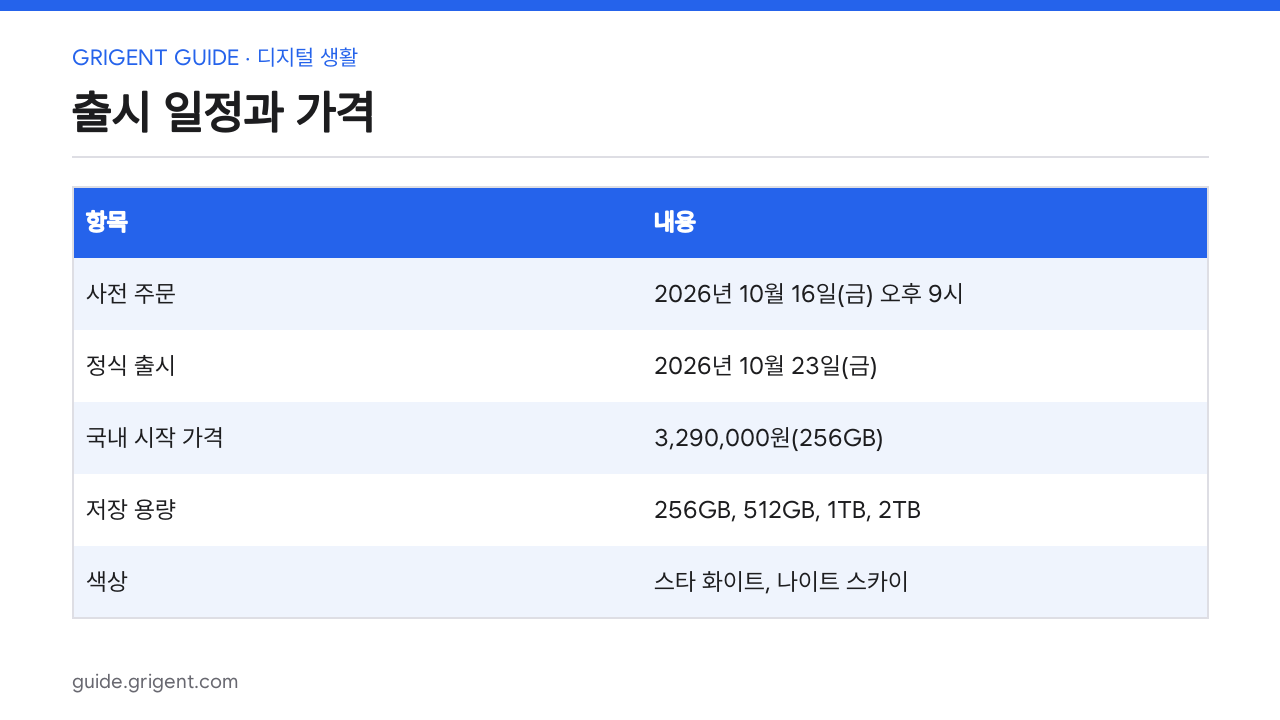The image size is (1280, 720).
Task: Select the 사전 주문 cell
Action: coord(357,294)
